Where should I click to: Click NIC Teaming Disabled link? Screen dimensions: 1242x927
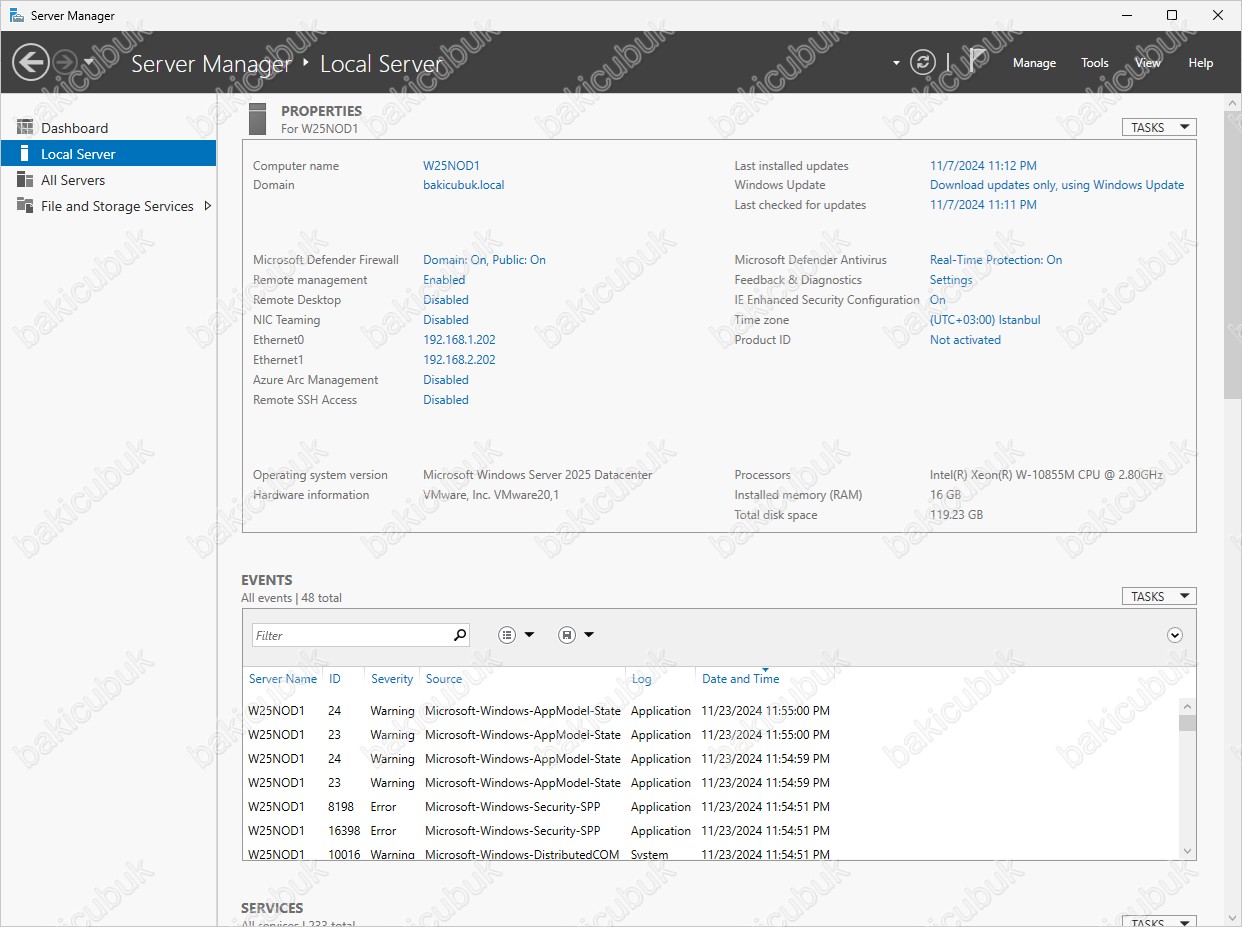(x=446, y=320)
